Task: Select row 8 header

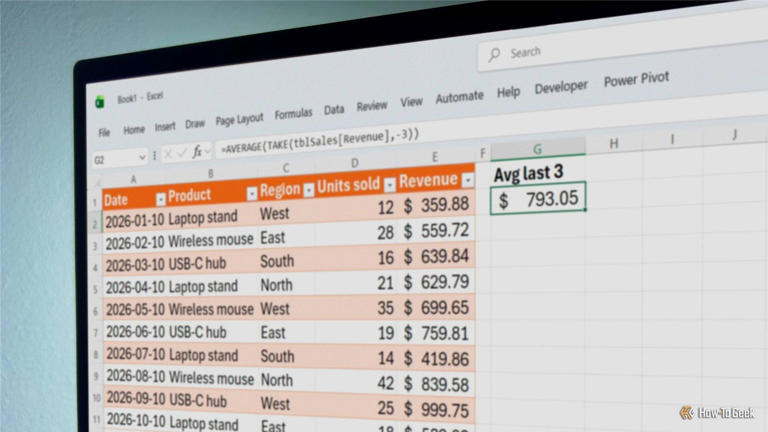Action: click(96, 355)
